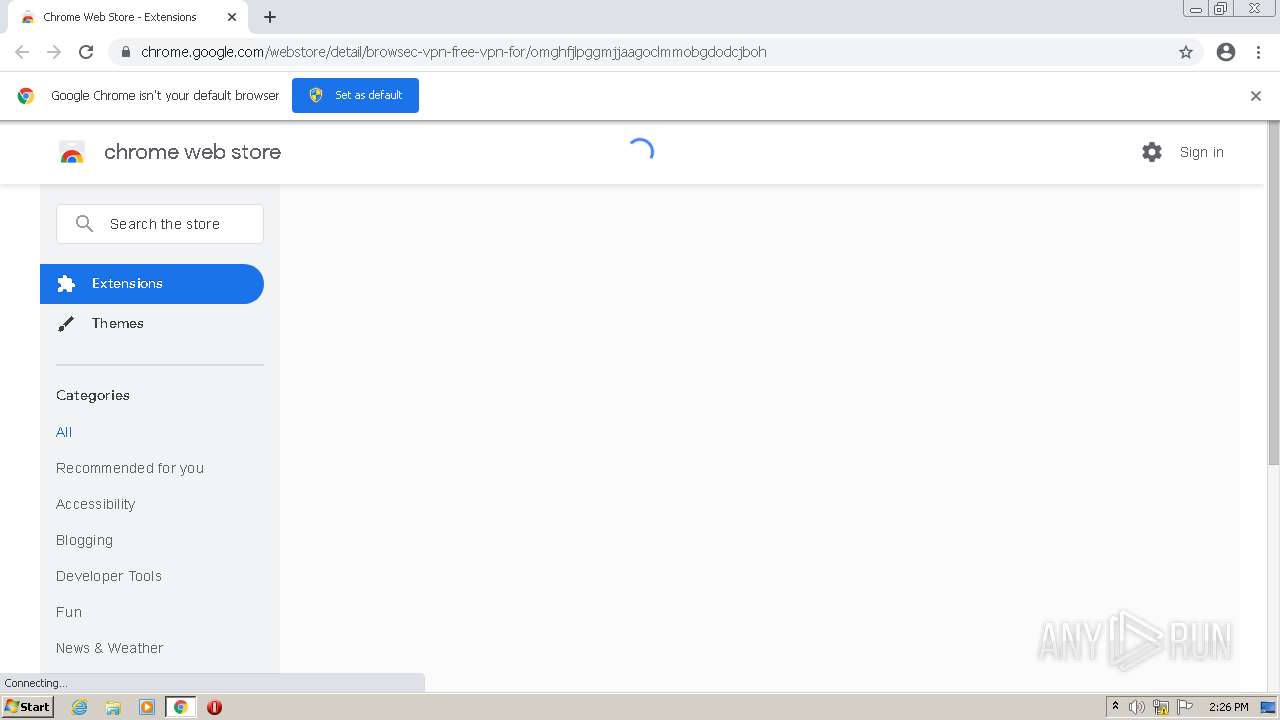Click the address bar URL
This screenshot has height=720, width=1280.
pos(454,52)
